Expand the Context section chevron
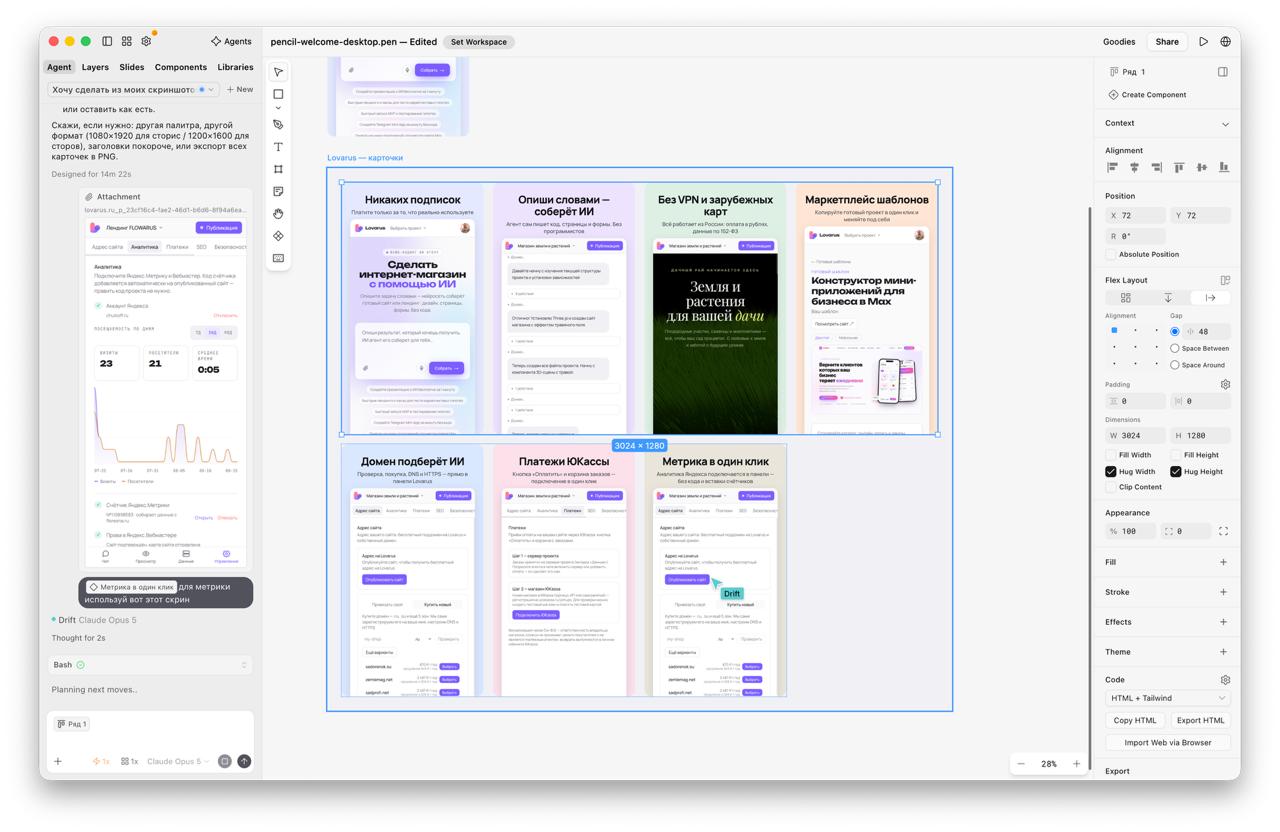 point(1225,124)
